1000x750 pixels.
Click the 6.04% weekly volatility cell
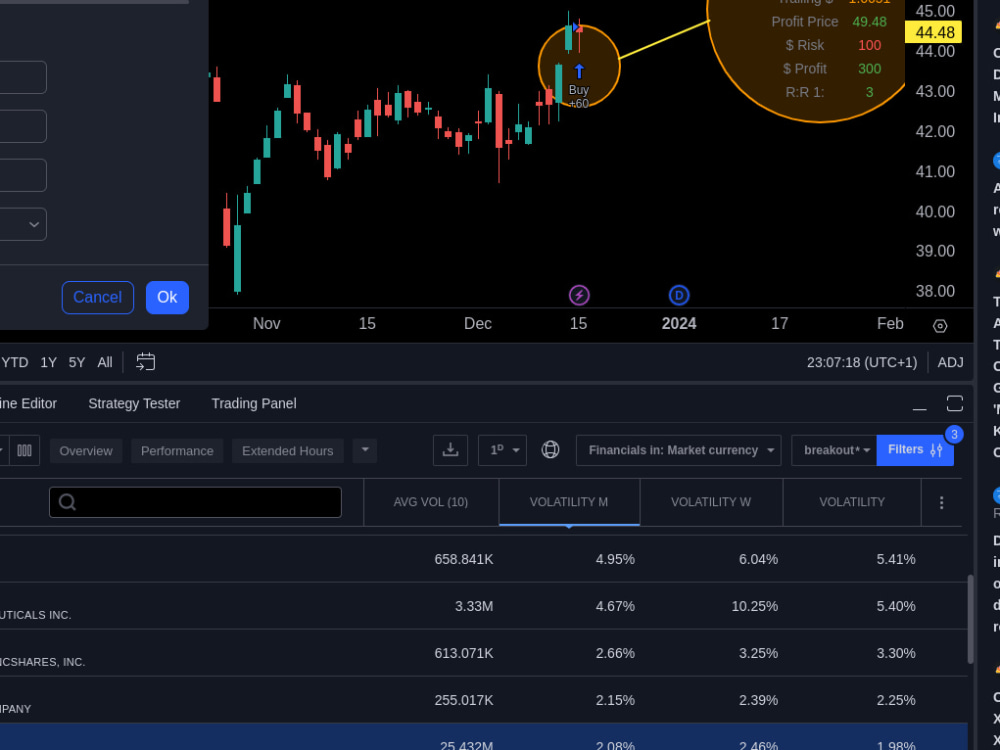pos(759,559)
